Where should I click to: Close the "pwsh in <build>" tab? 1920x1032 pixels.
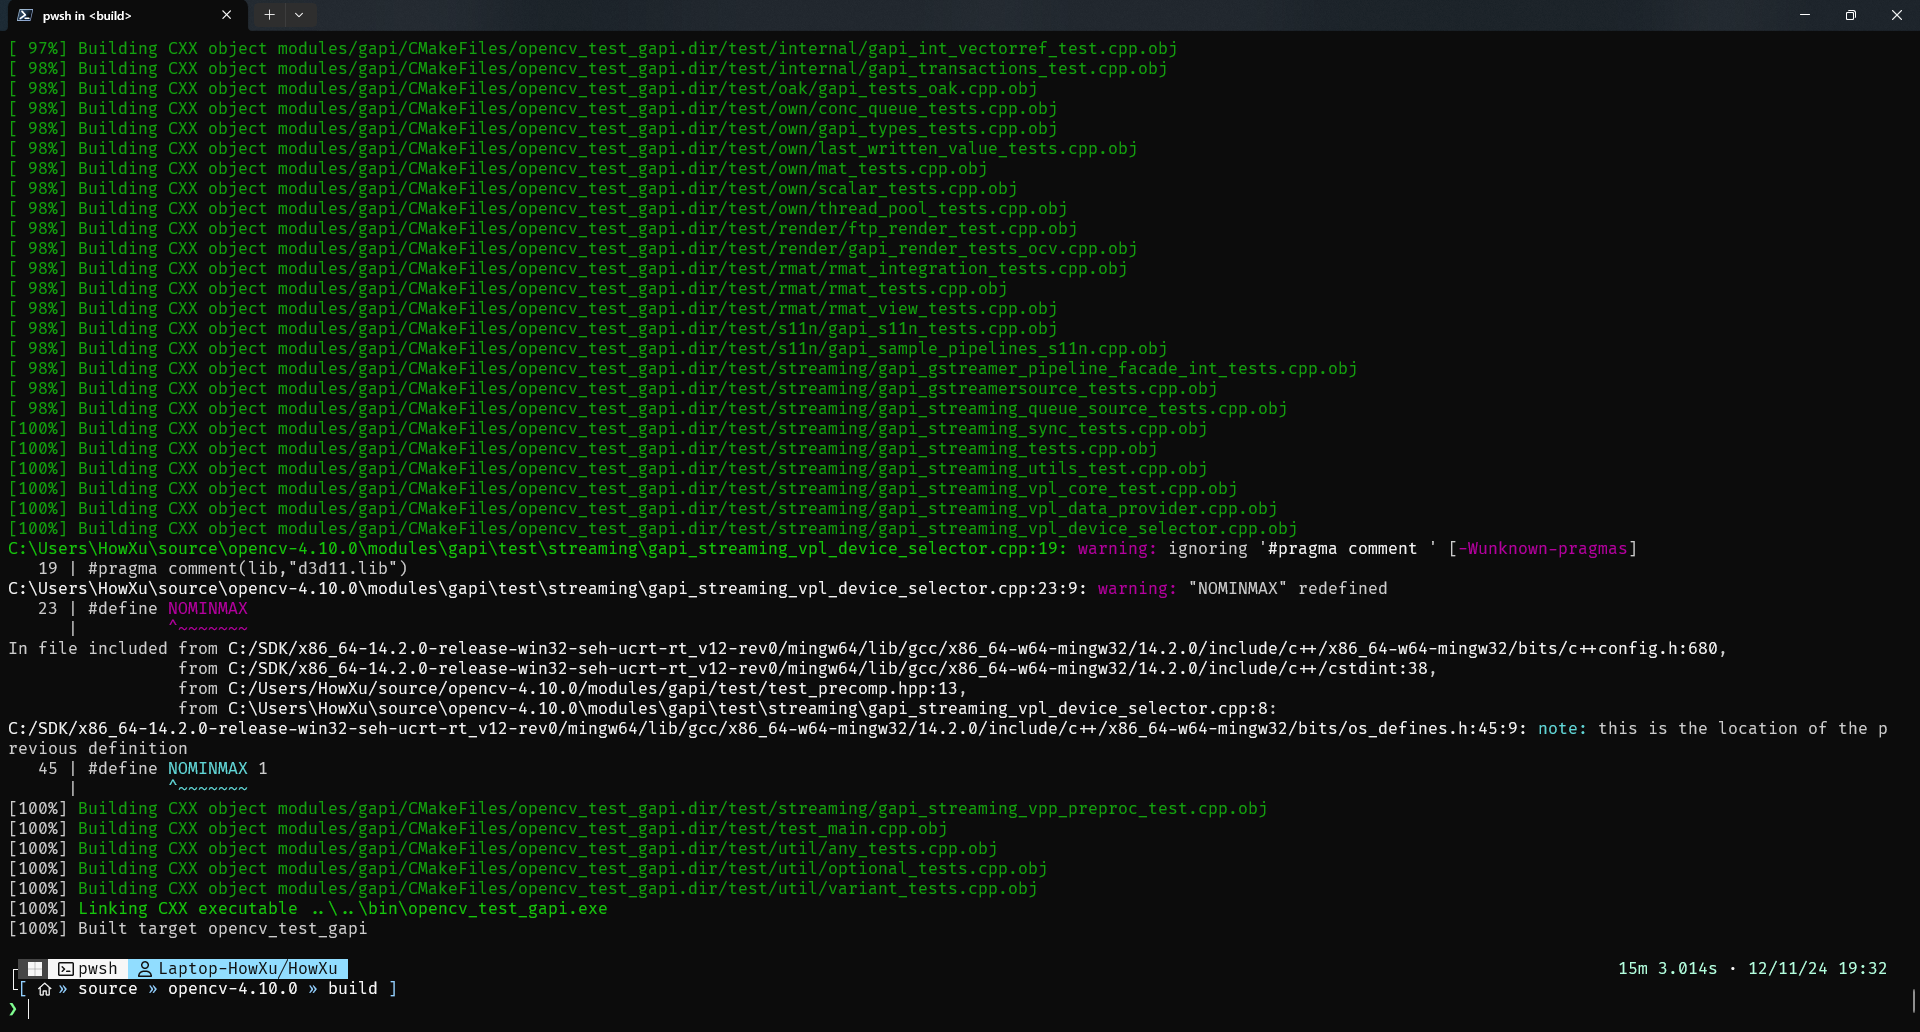click(x=226, y=15)
